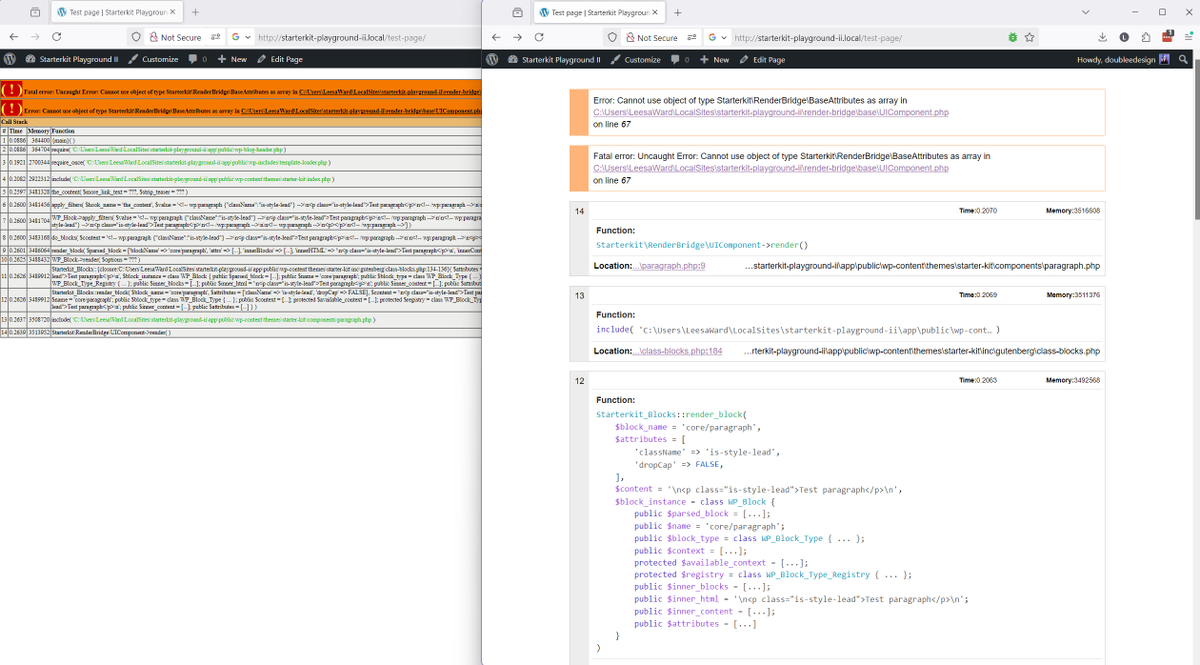Viewport: 1200px width, 665px height.
Task: Open workspace/tab manager icon in right browser window
Action: click(517, 12)
